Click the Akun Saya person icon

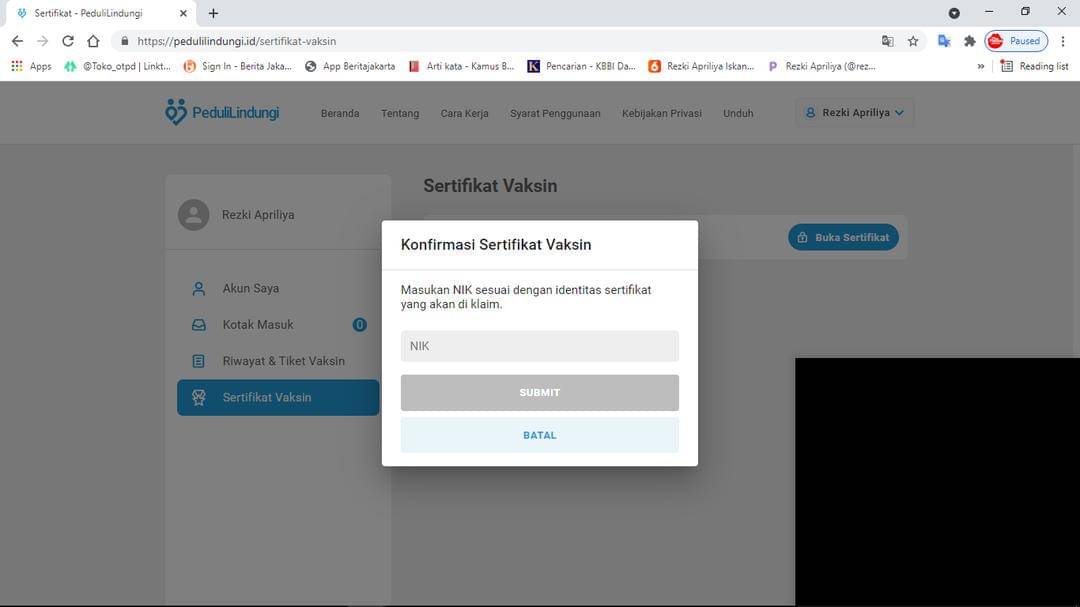198,289
